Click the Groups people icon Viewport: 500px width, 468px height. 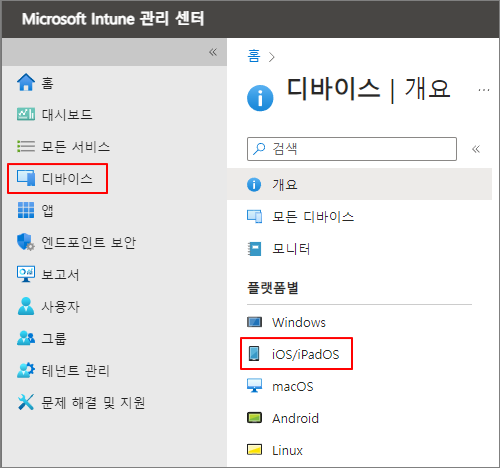pos(26,338)
